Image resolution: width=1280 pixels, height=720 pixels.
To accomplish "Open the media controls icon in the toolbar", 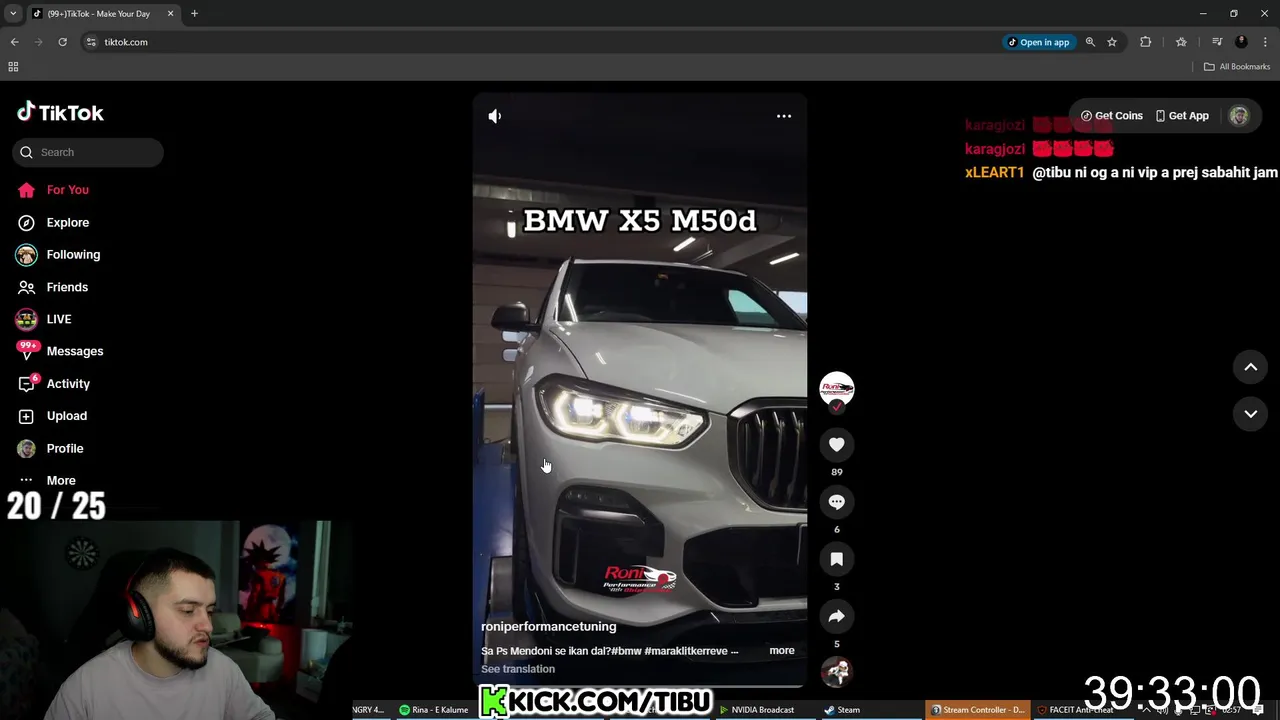I will [1217, 42].
